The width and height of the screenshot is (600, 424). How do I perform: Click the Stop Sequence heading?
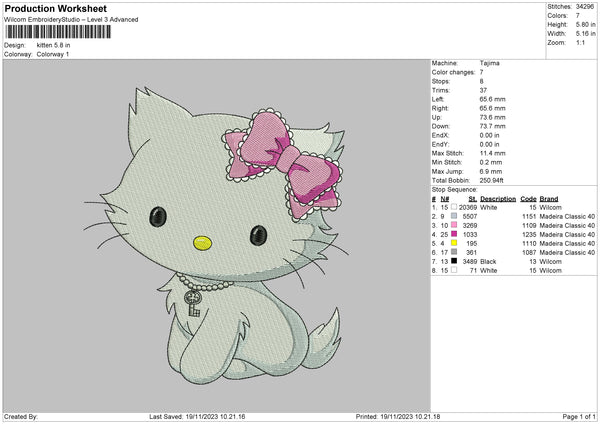point(455,189)
